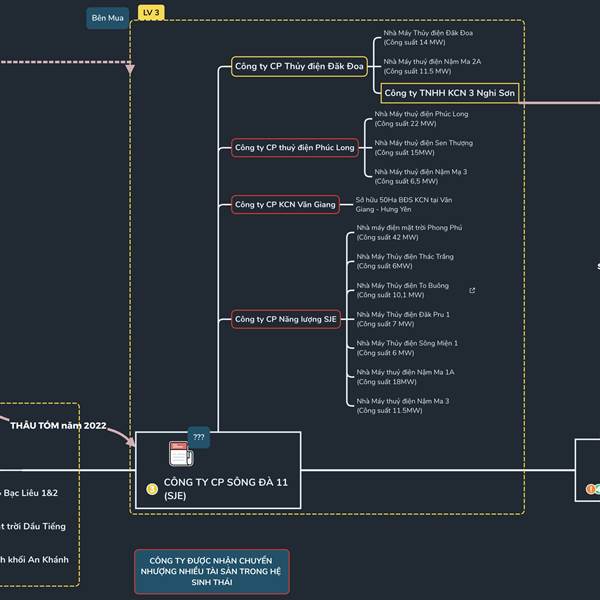600x600 pixels.
Task: Select 'Nhà Máy Thủy điện Thác Trắng' item
Action: 405,261
